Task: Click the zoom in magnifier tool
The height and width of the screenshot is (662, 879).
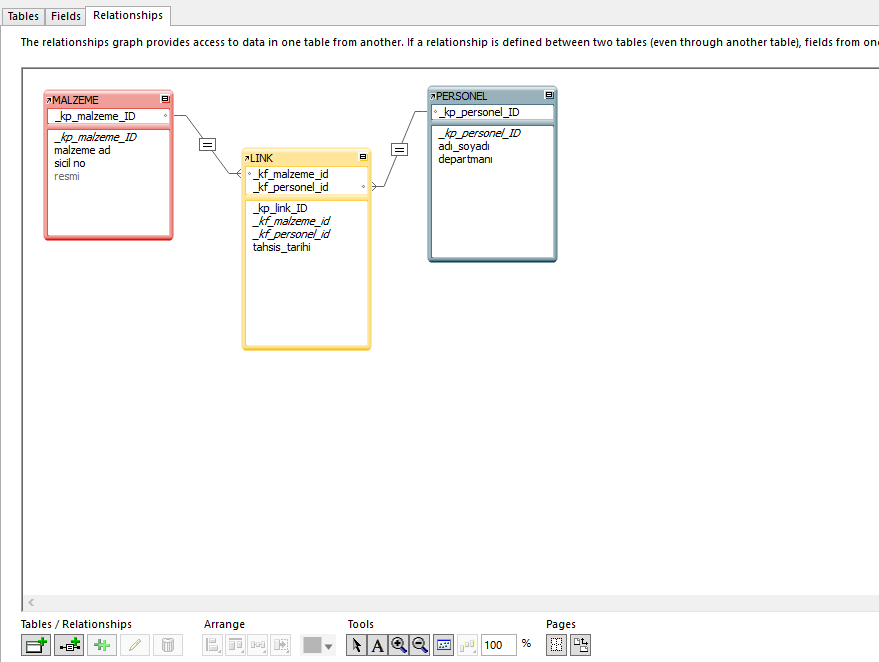Action: pyautogui.click(x=399, y=645)
